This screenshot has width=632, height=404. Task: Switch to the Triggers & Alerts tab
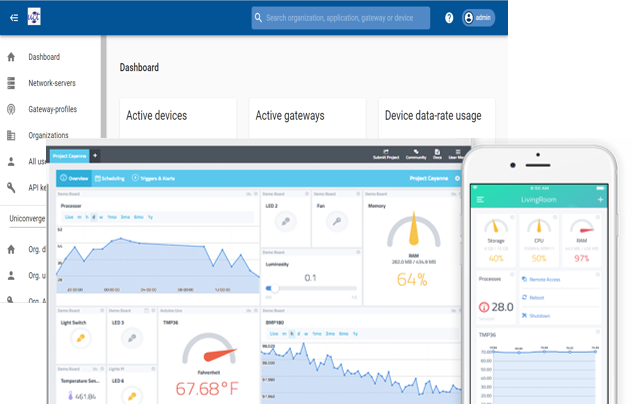(x=154, y=178)
